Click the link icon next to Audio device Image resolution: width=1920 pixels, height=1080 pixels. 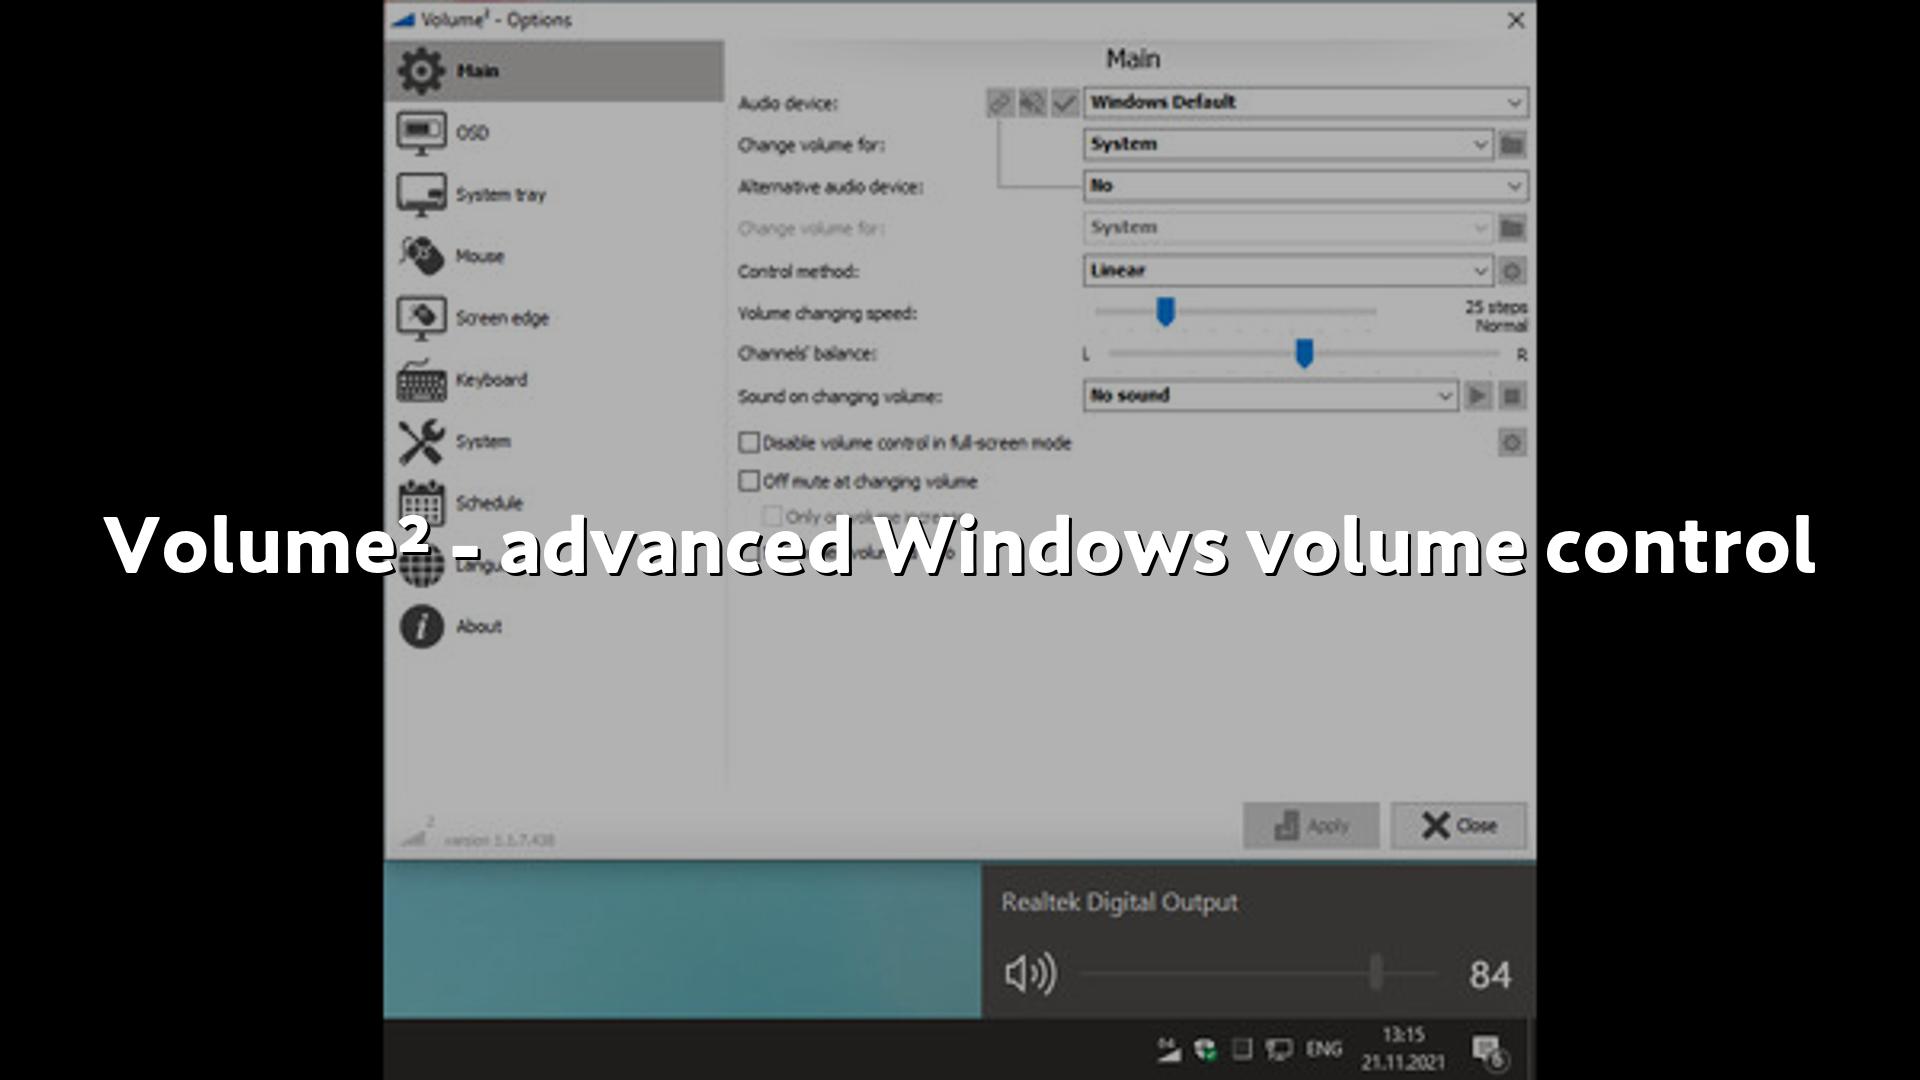(1000, 102)
